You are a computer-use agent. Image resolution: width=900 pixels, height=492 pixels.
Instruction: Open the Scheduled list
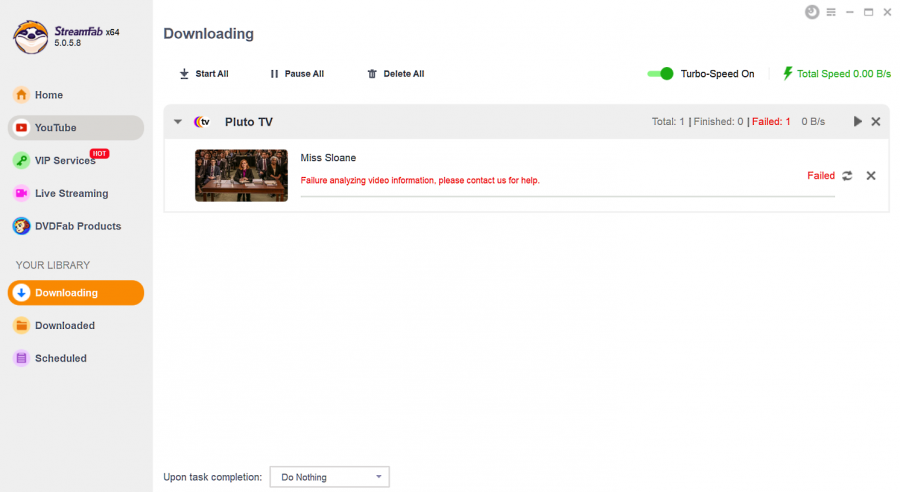click(76, 358)
